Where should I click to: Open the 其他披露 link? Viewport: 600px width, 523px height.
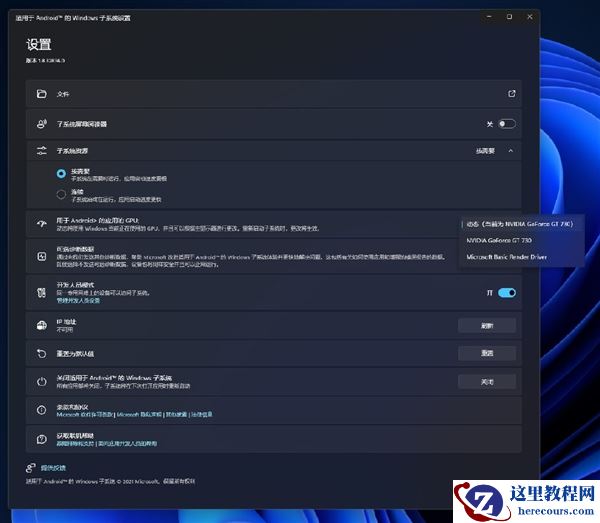(x=176, y=414)
